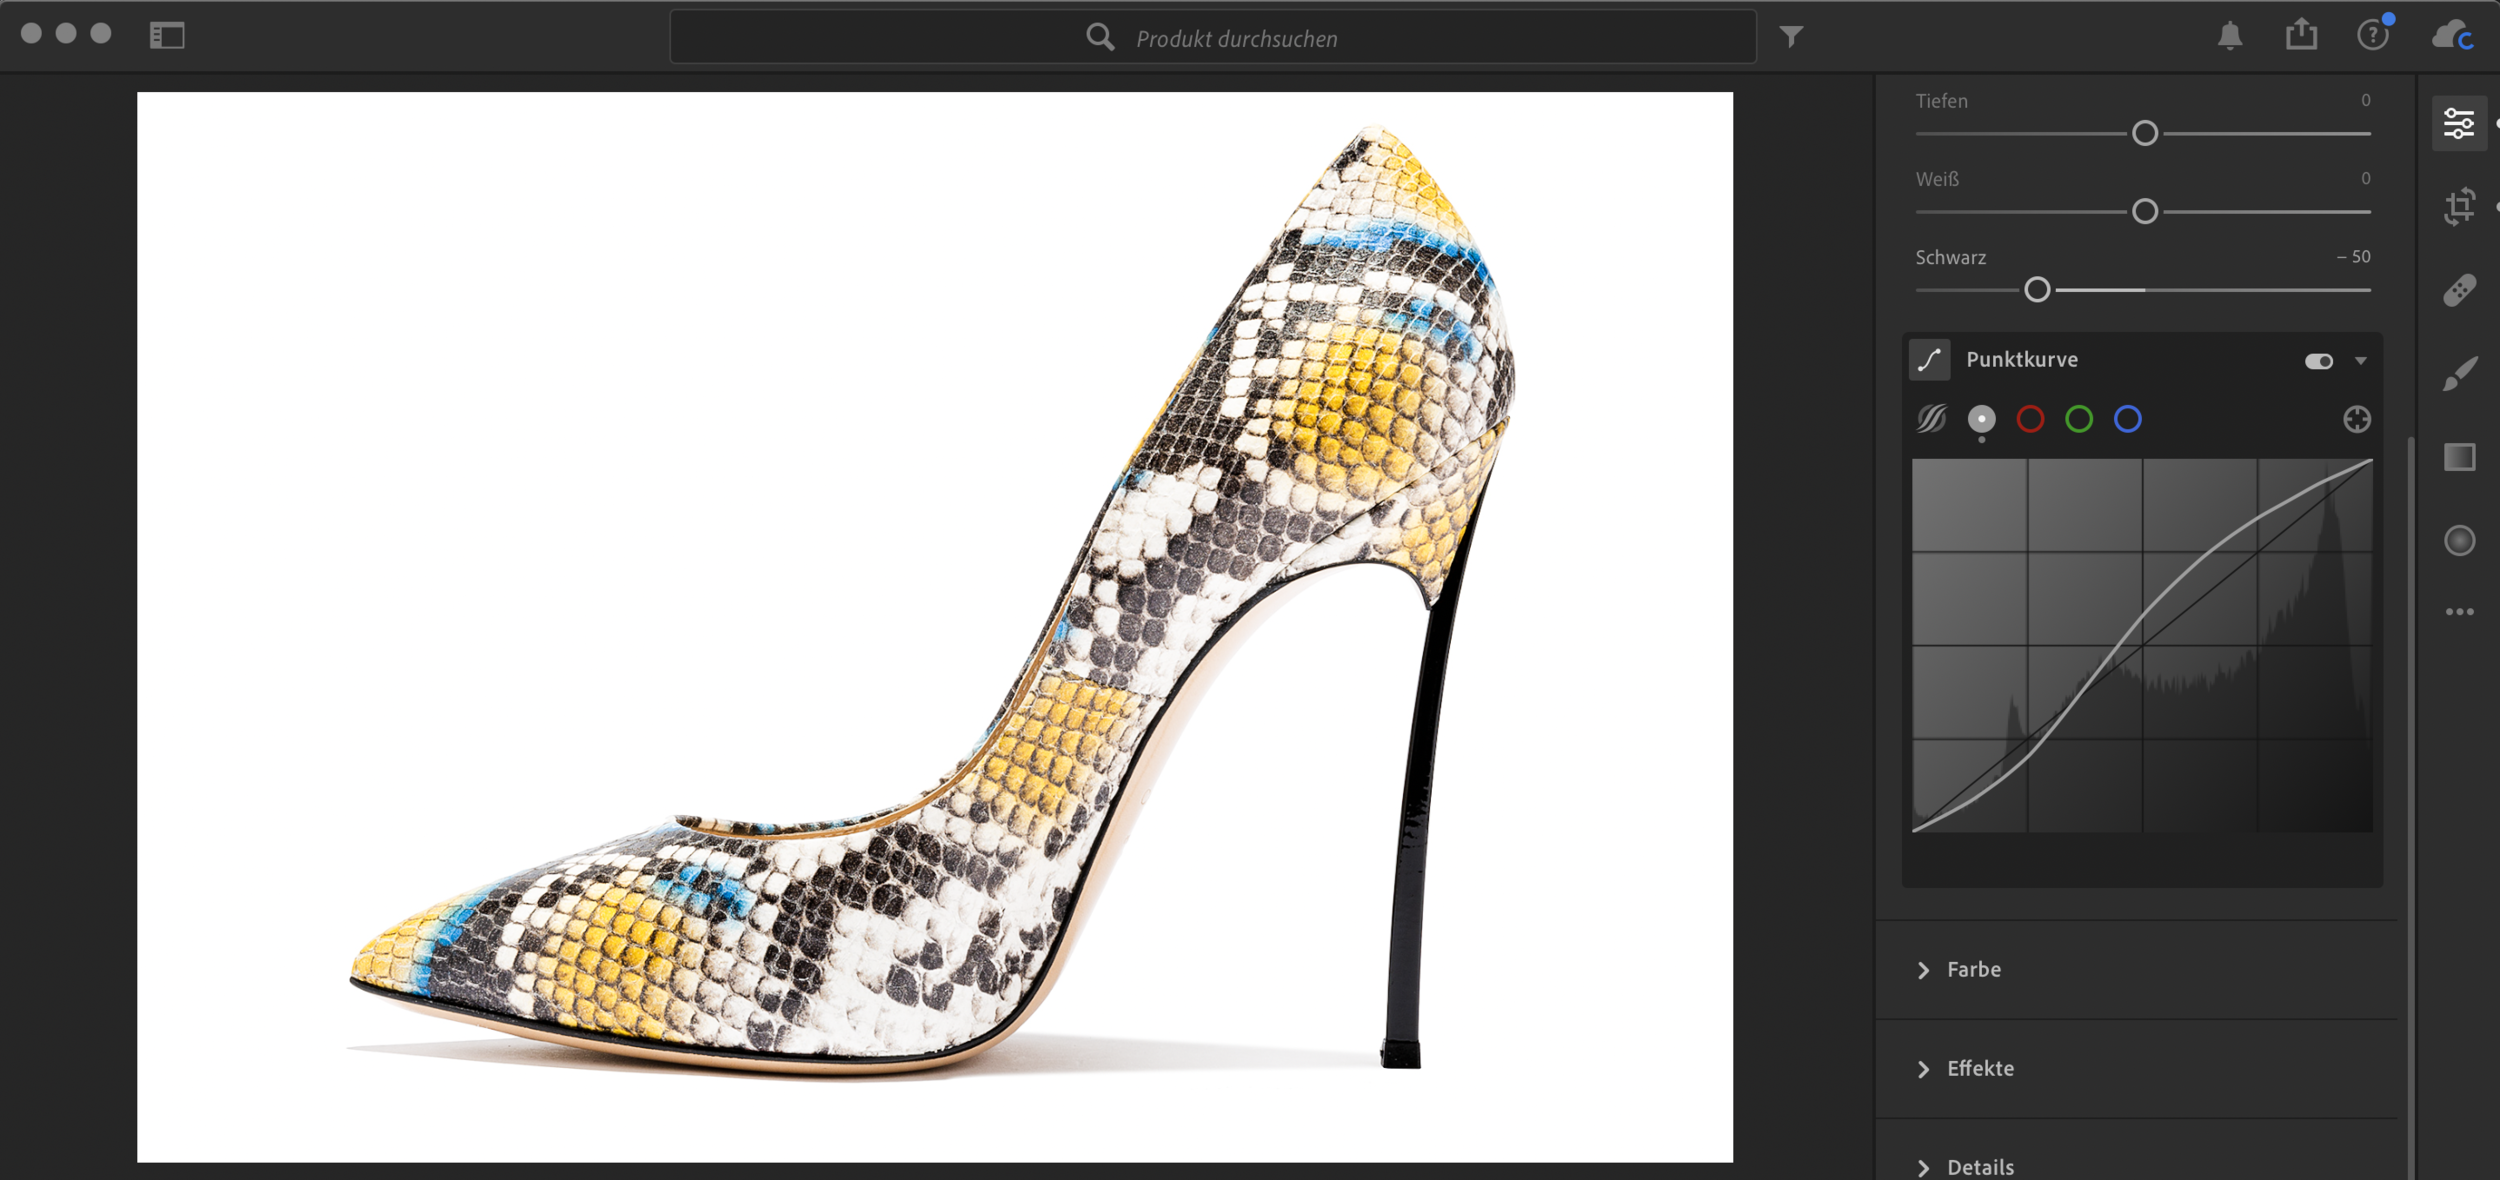Select the blue channel curve
Viewport: 2500px width, 1180px height.
pos(2127,419)
